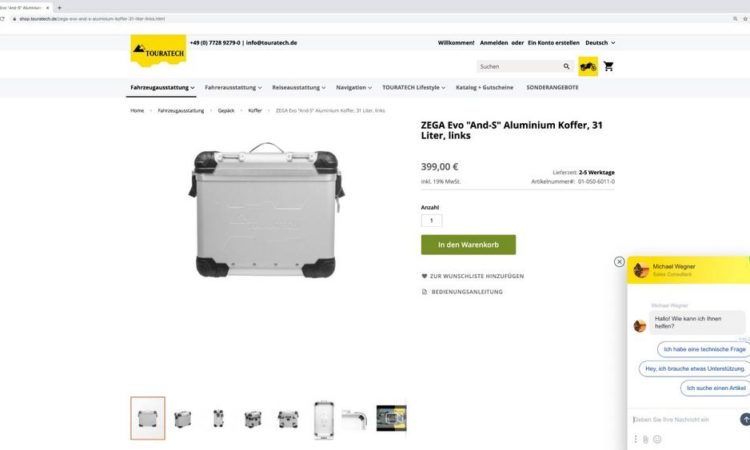Click the search magnifier icon
Image resolution: width=750 pixels, height=450 pixels.
point(566,66)
